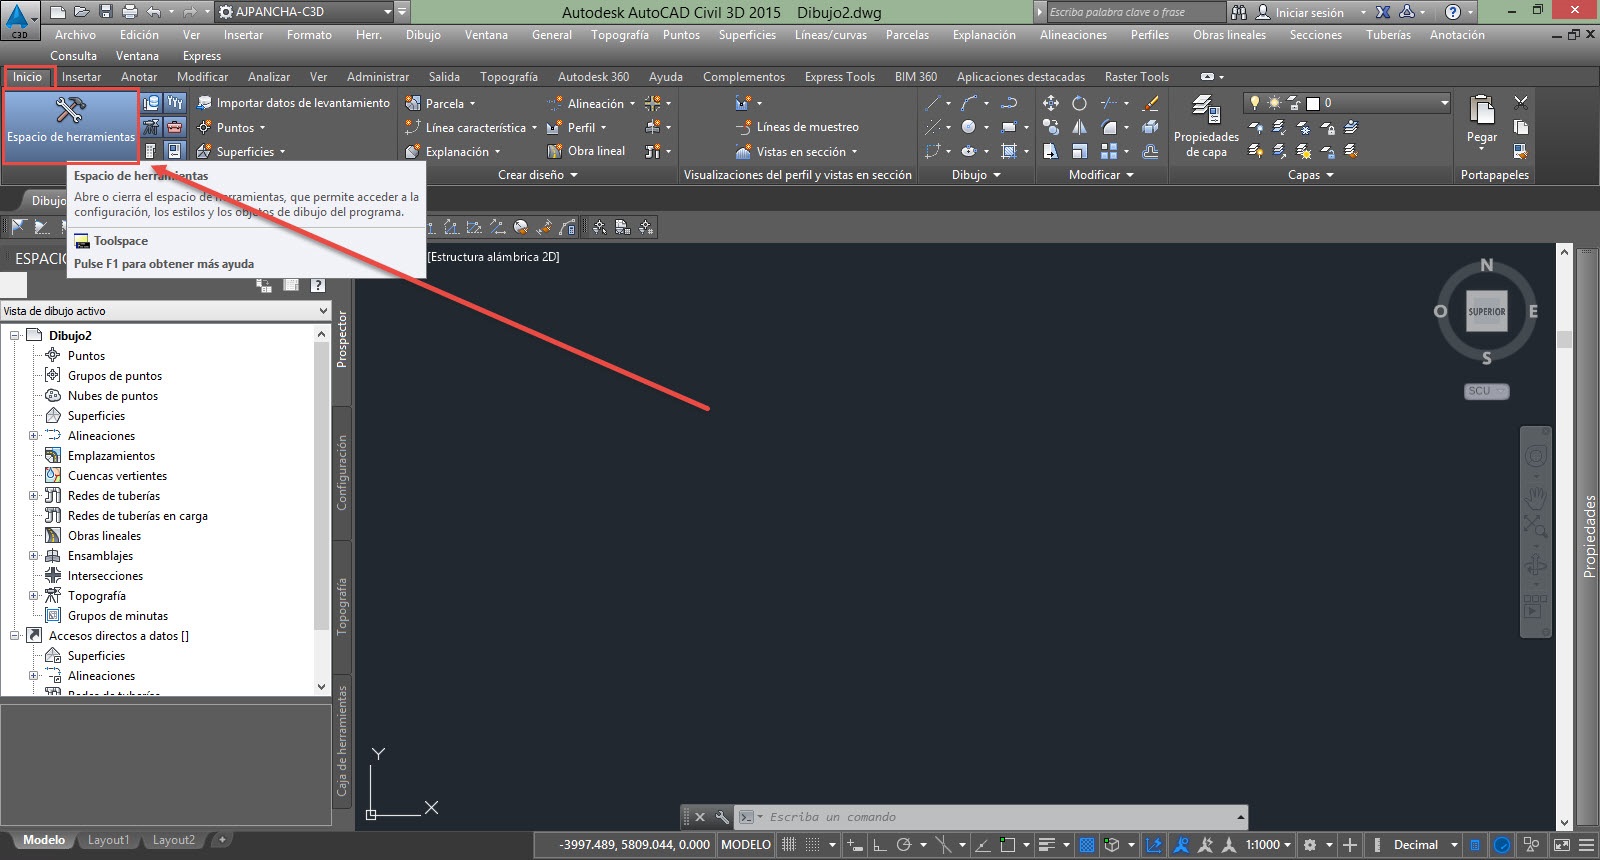Click the toolspace help question-mark icon
The width and height of the screenshot is (1600, 860).
(x=318, y=285)
